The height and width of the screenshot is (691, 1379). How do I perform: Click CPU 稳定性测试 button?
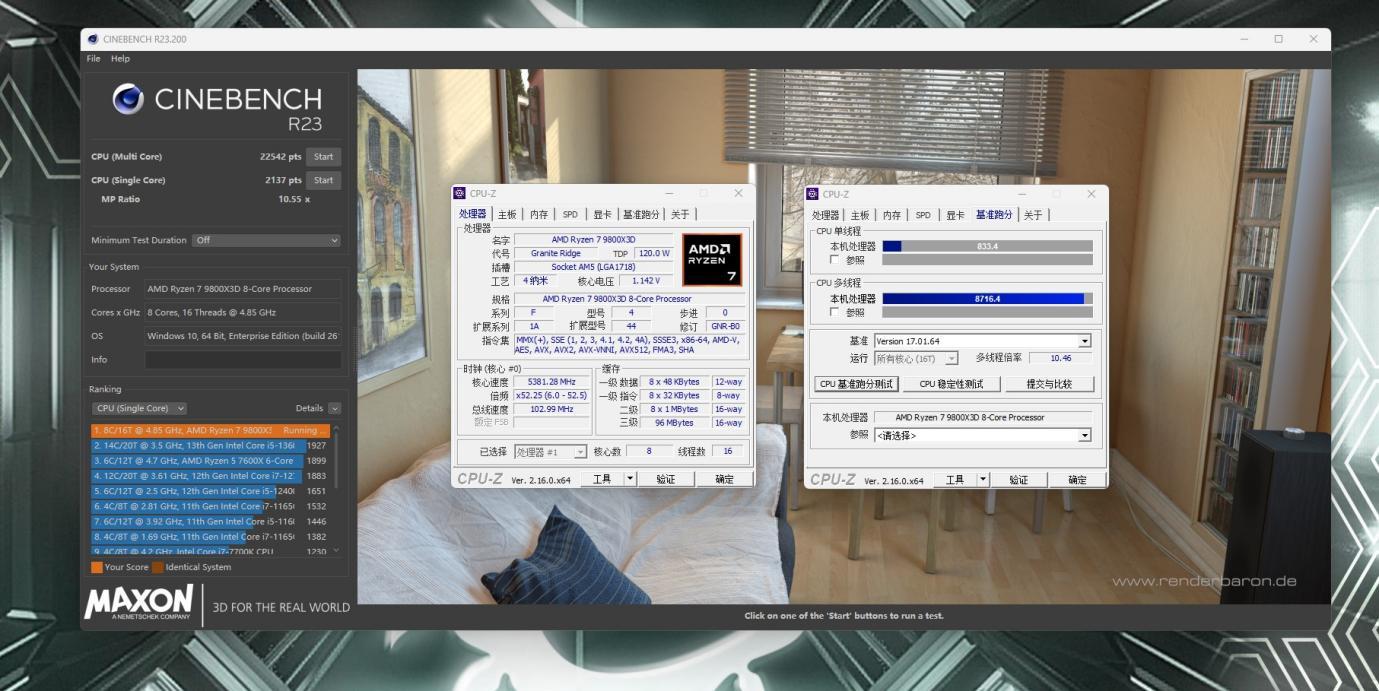(x=951, y=384)
